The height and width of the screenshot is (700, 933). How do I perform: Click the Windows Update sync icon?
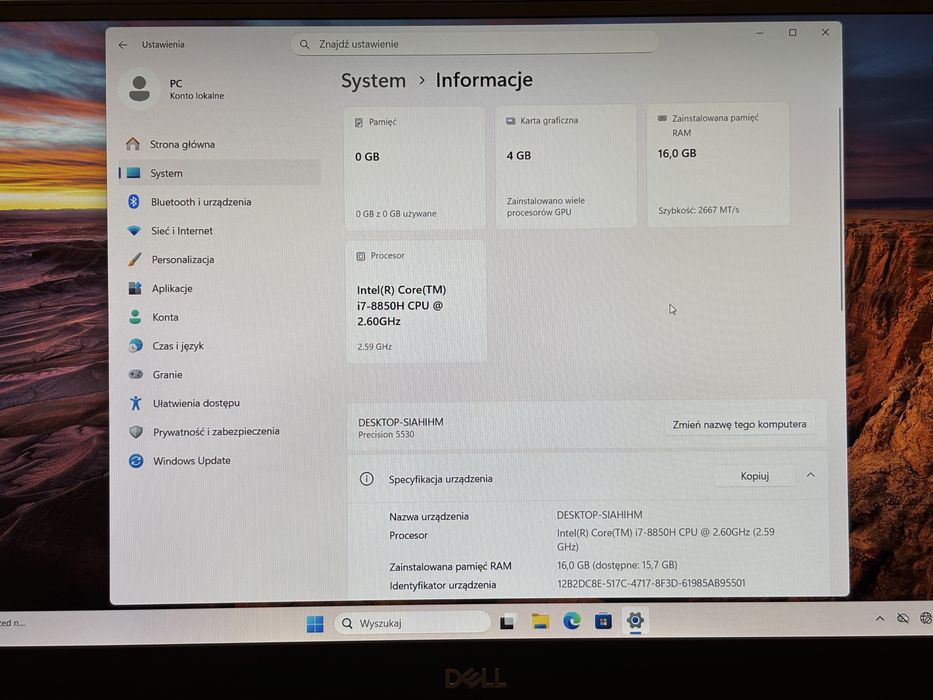pos(136,461)
